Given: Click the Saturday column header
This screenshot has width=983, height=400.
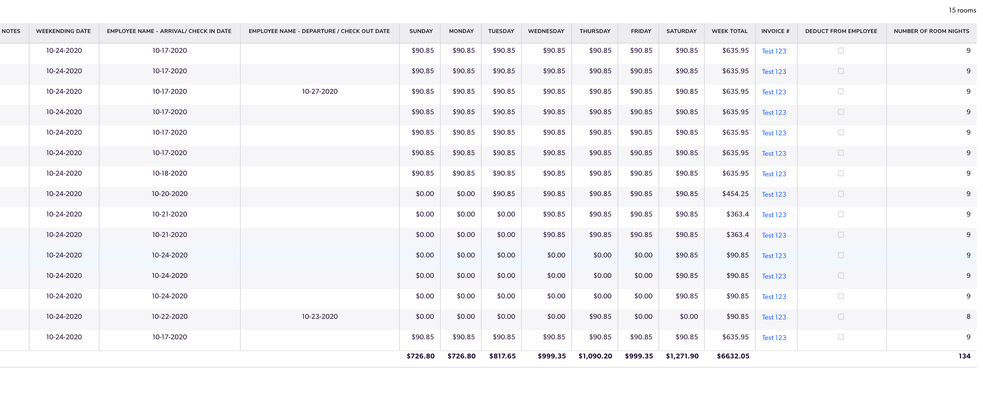Looking at the screenshot, I should click(681, 31).
